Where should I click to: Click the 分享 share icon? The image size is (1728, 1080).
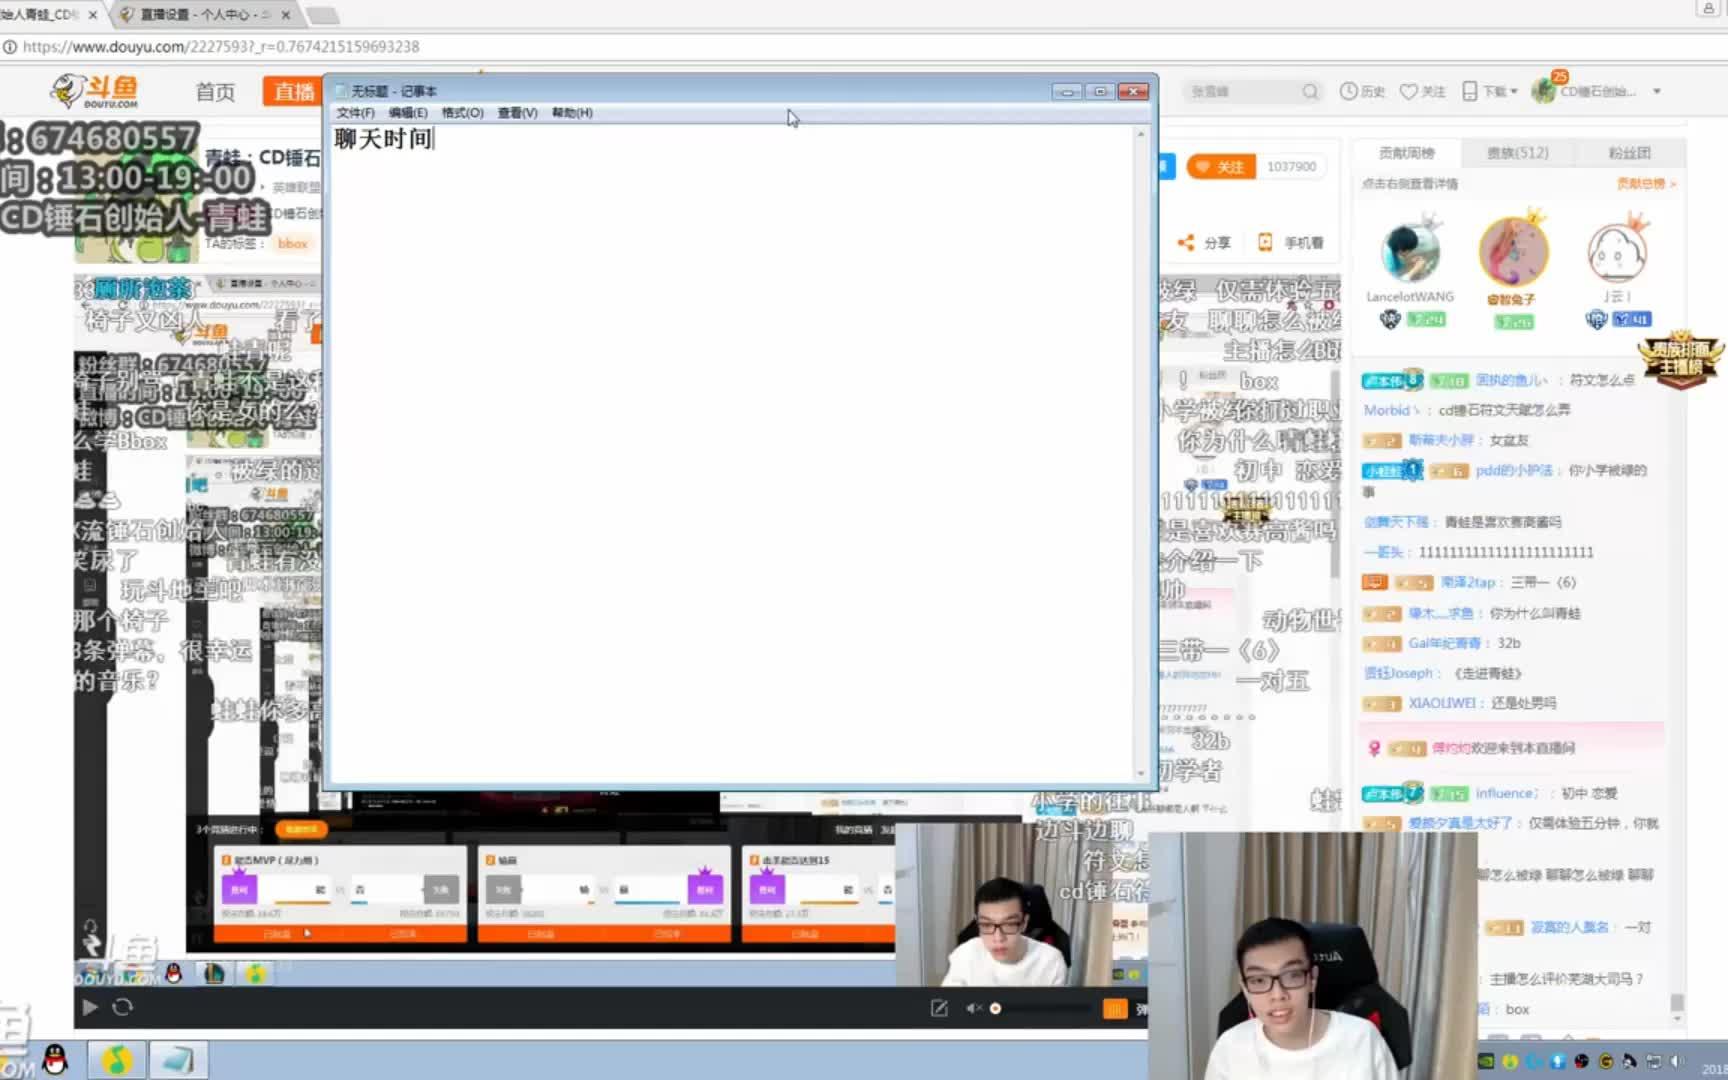pyautogui.click(x=1186, y=243)
